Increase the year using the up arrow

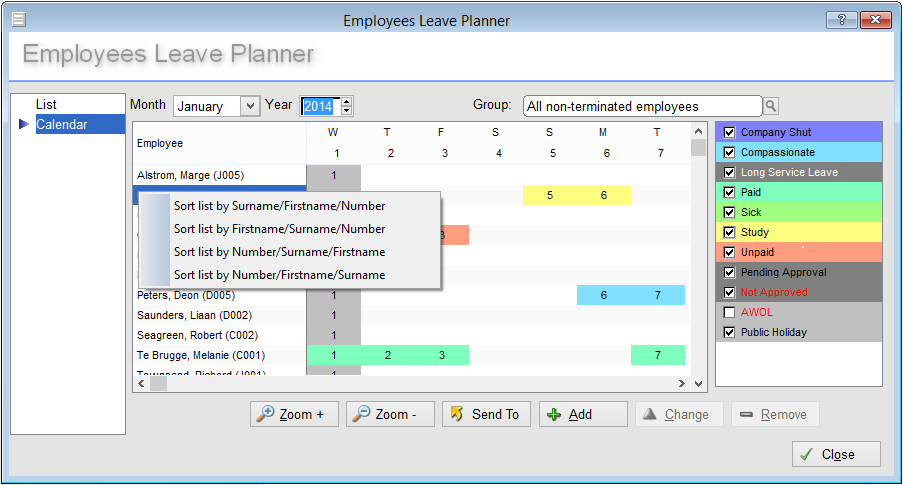(347, 101)
